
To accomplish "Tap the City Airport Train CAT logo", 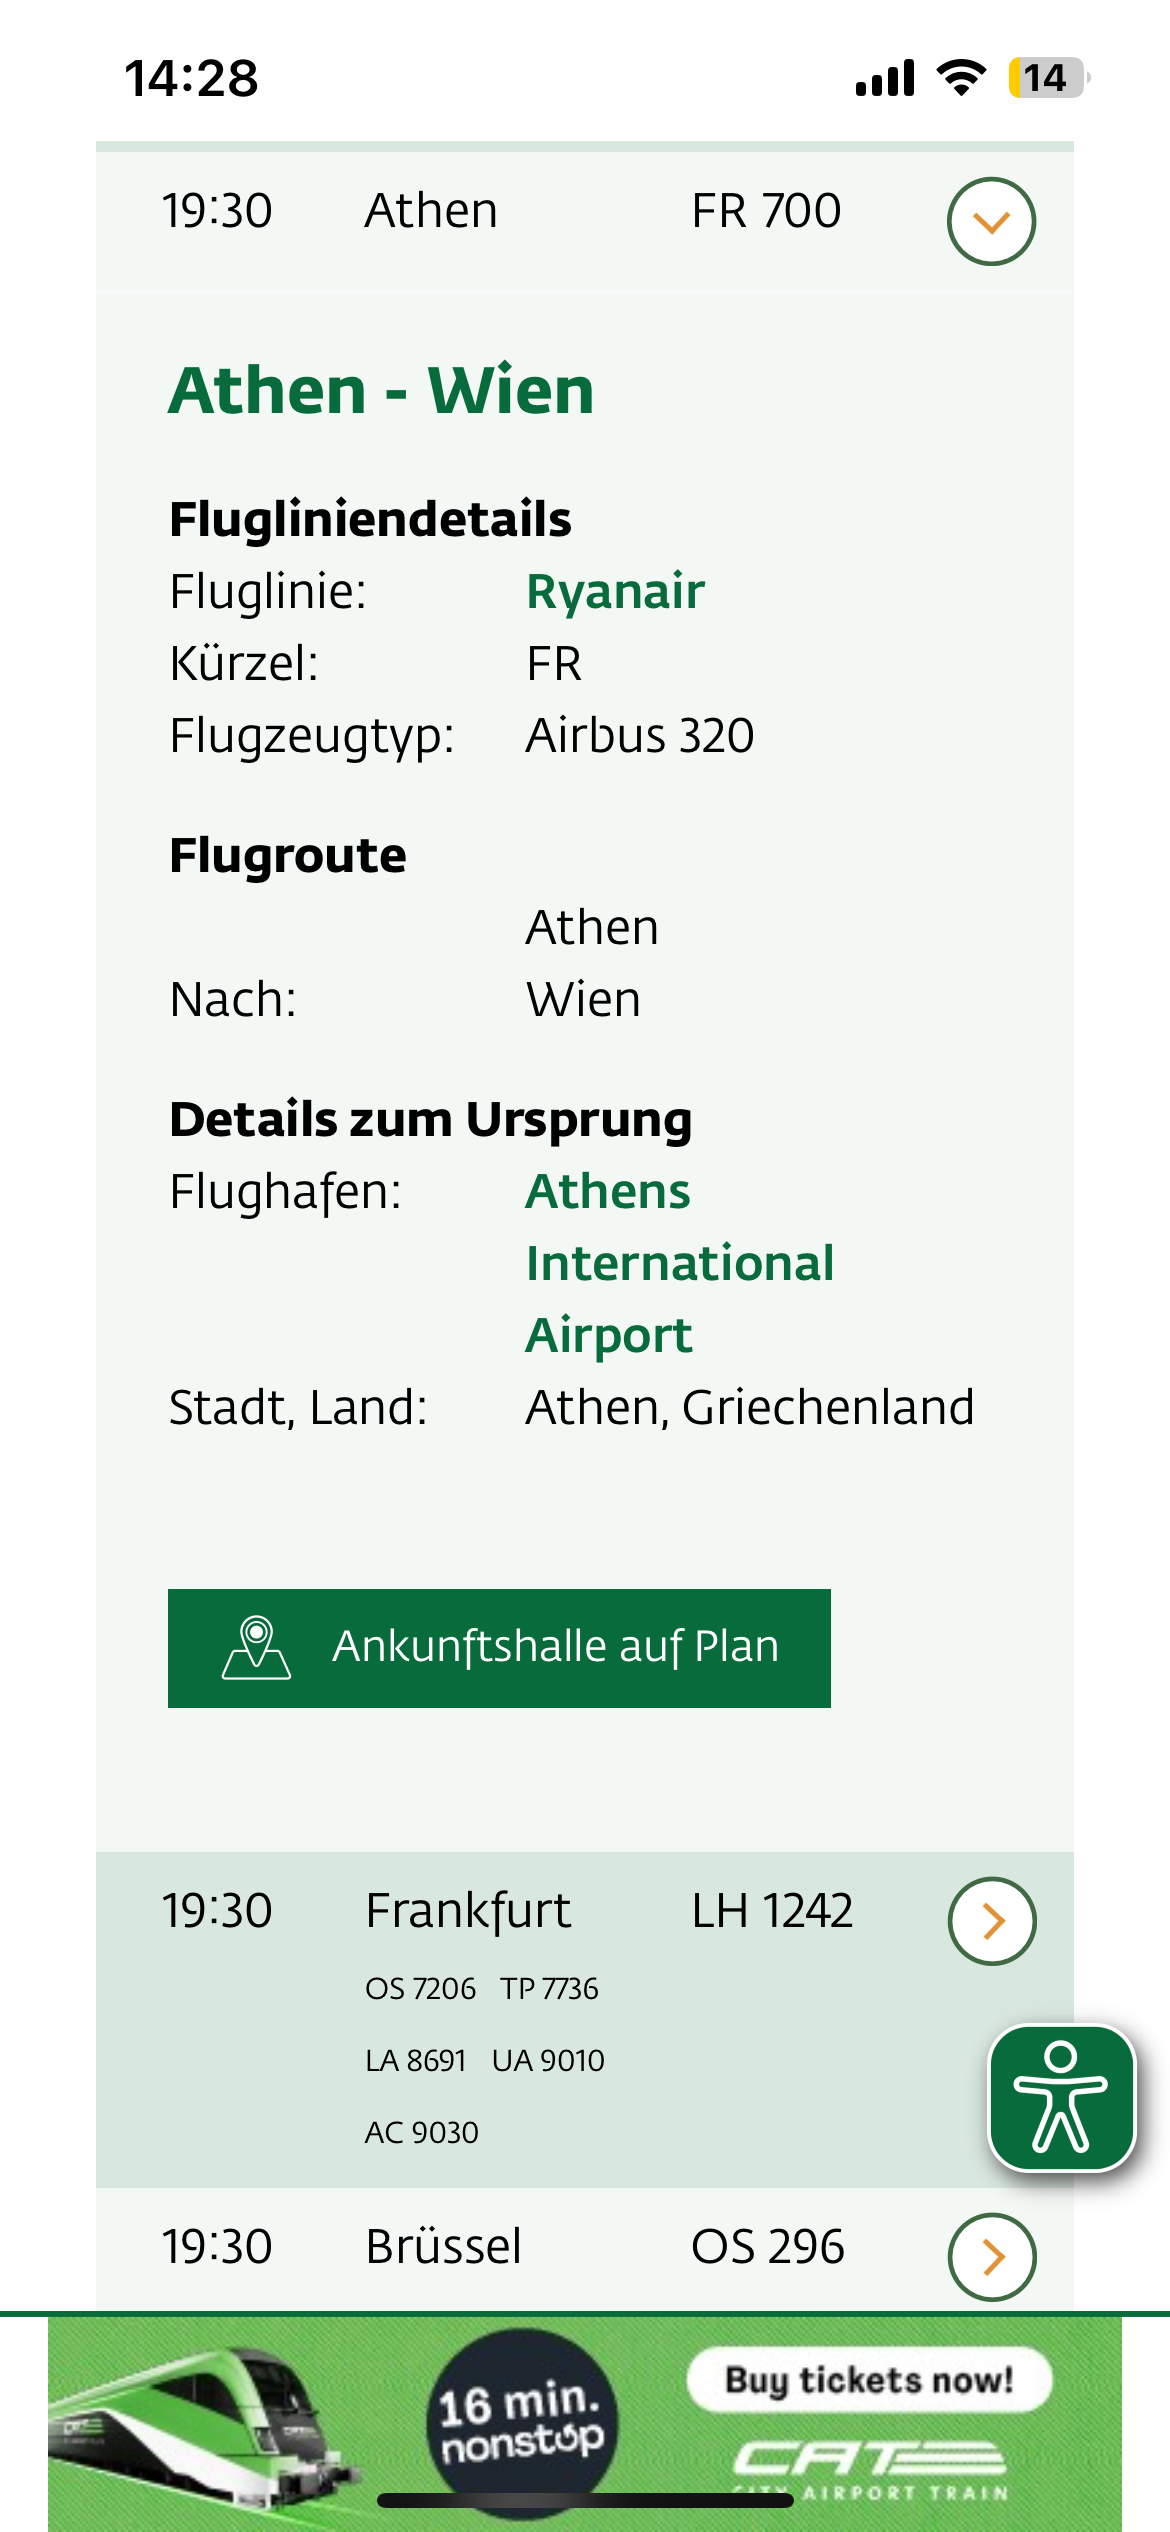I will [x=869, y=2465].
